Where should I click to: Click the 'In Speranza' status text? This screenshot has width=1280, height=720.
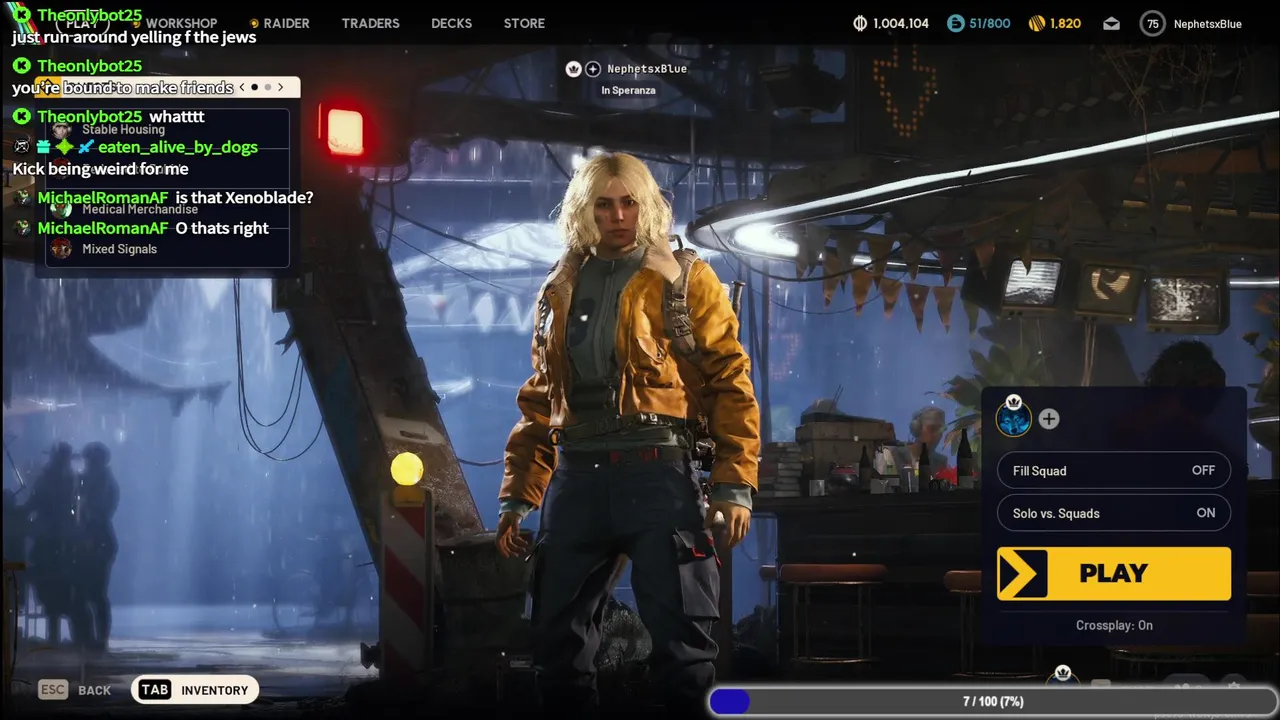tap(630, 91)
